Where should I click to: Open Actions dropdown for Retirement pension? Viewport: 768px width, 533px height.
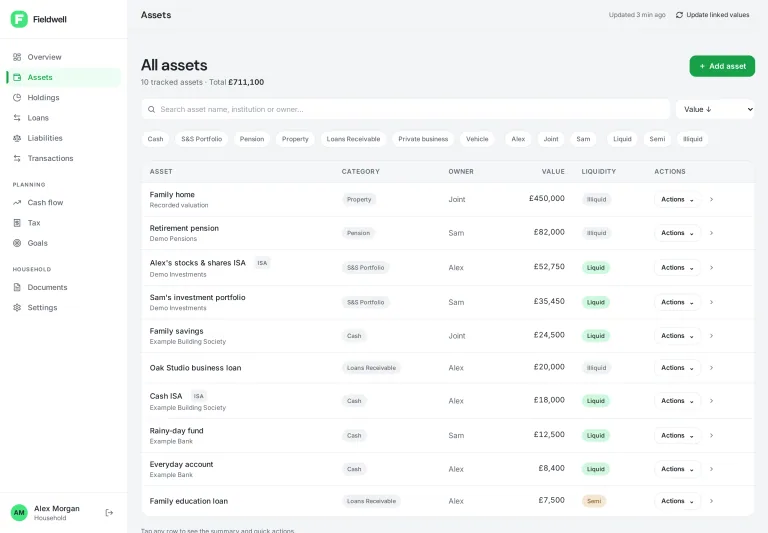point(677,233)
